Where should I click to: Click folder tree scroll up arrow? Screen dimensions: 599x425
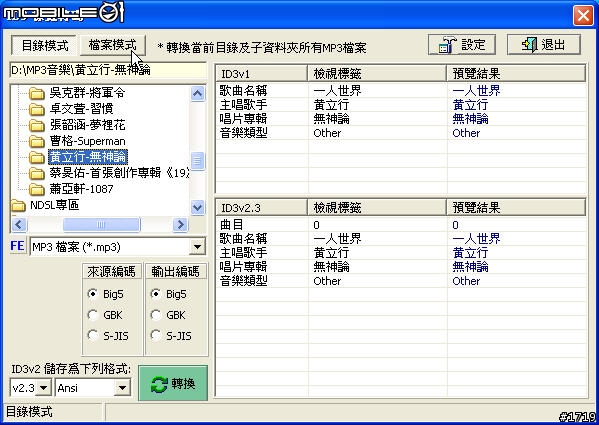198,93
